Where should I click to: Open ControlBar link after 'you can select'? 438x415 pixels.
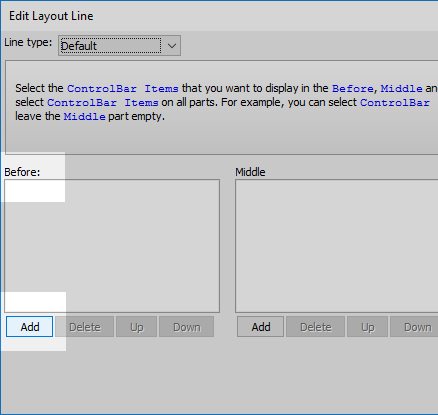(x=395, y=103)
